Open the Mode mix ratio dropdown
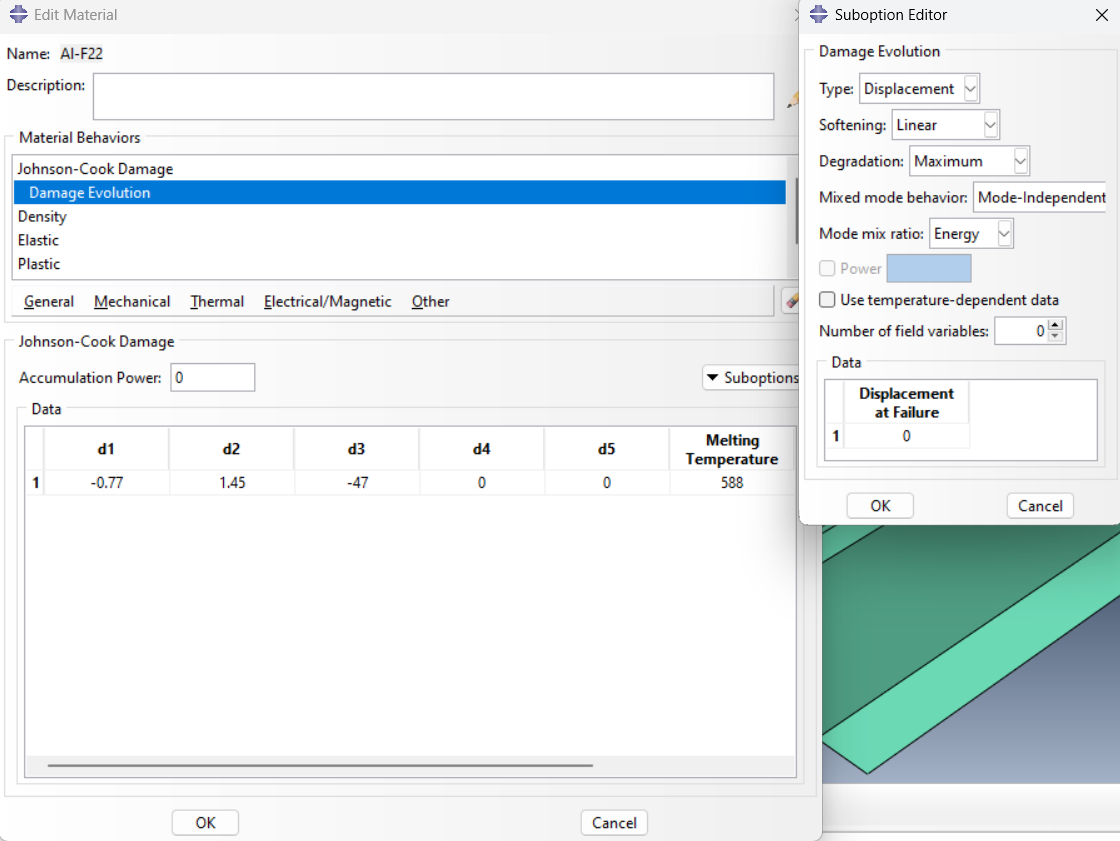Screen dimensions: 1120x841 pyautogui.click(x=971, y=234)
